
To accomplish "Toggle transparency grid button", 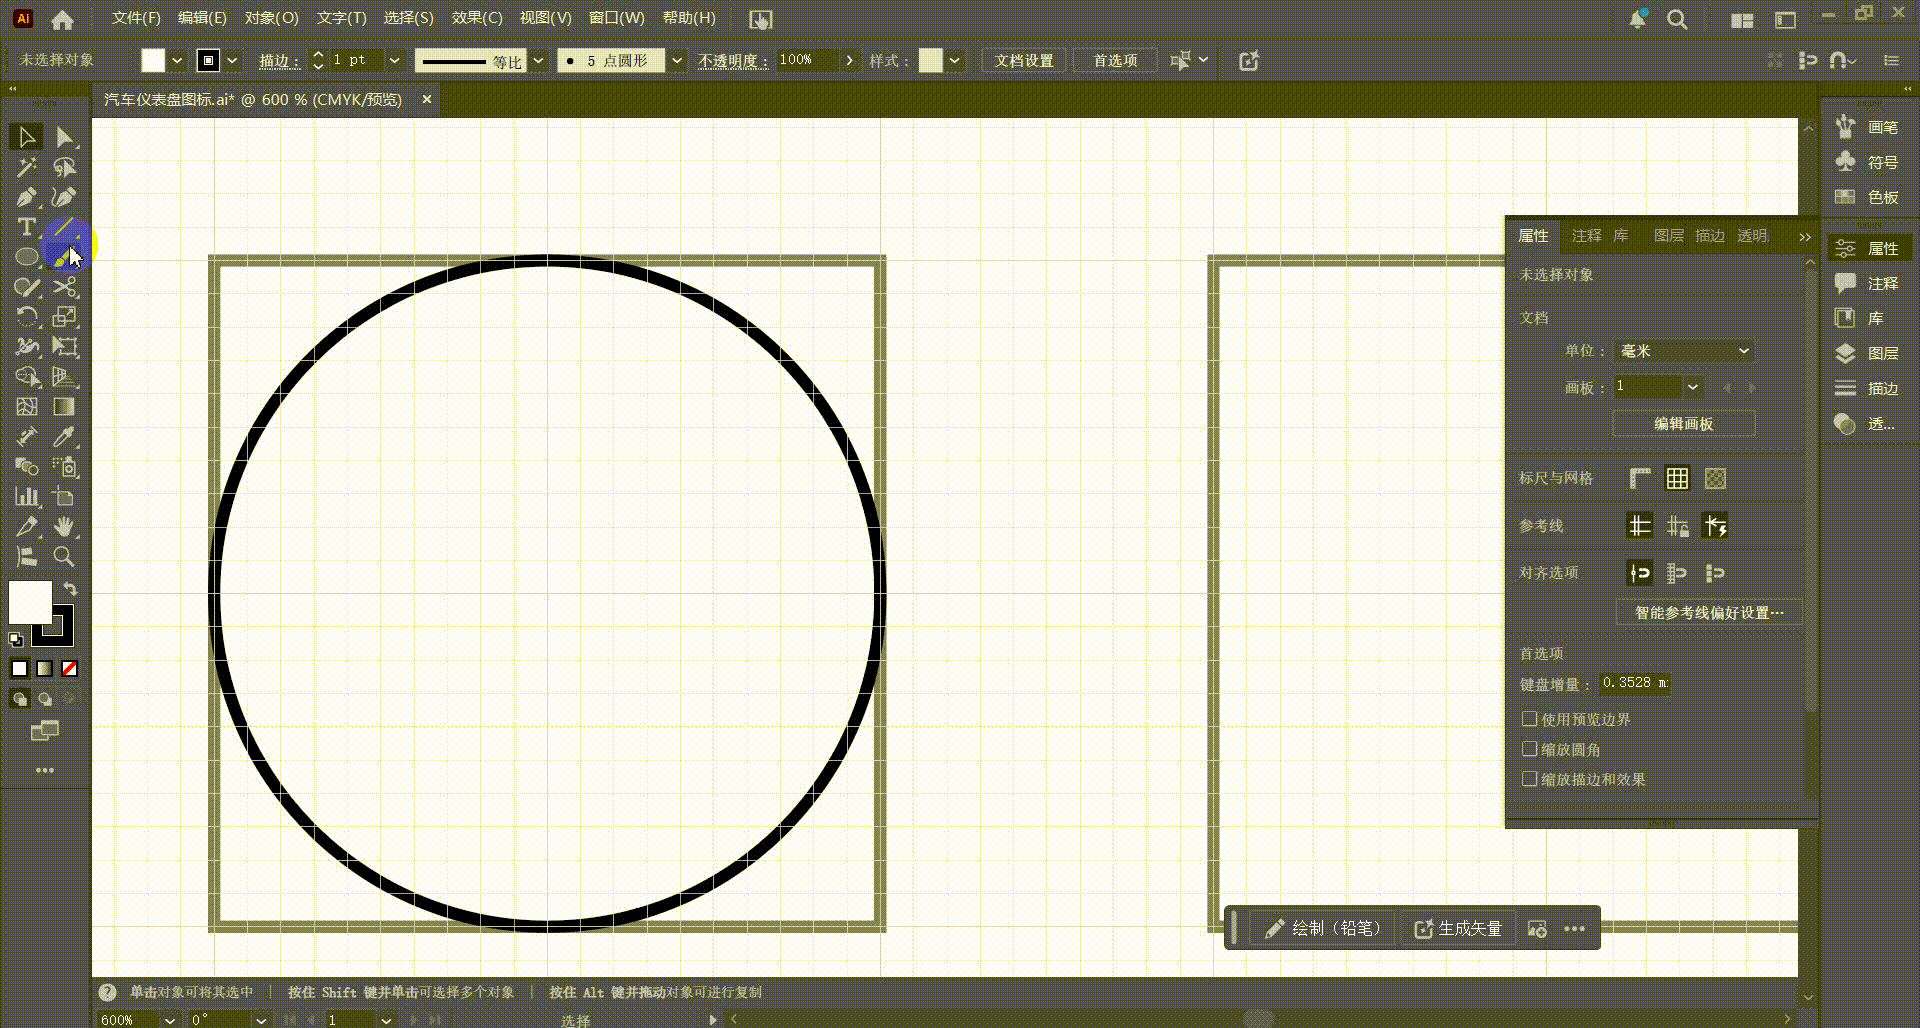I will click(x=1715, y=479).
